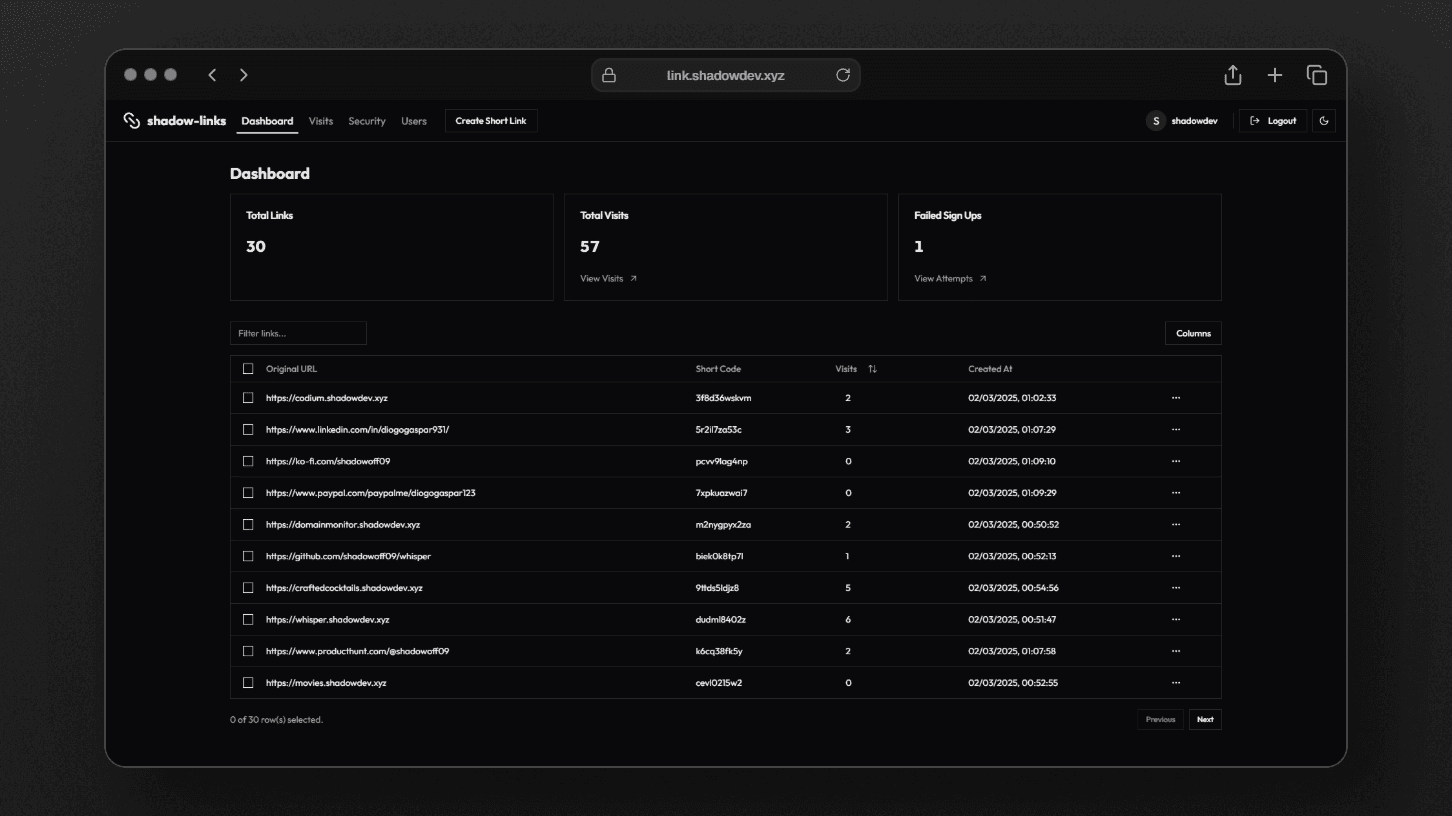Viewport: 1452px width, 816px height.
Task: Switch to the Visits tab
Action: [x=321, y=121]
